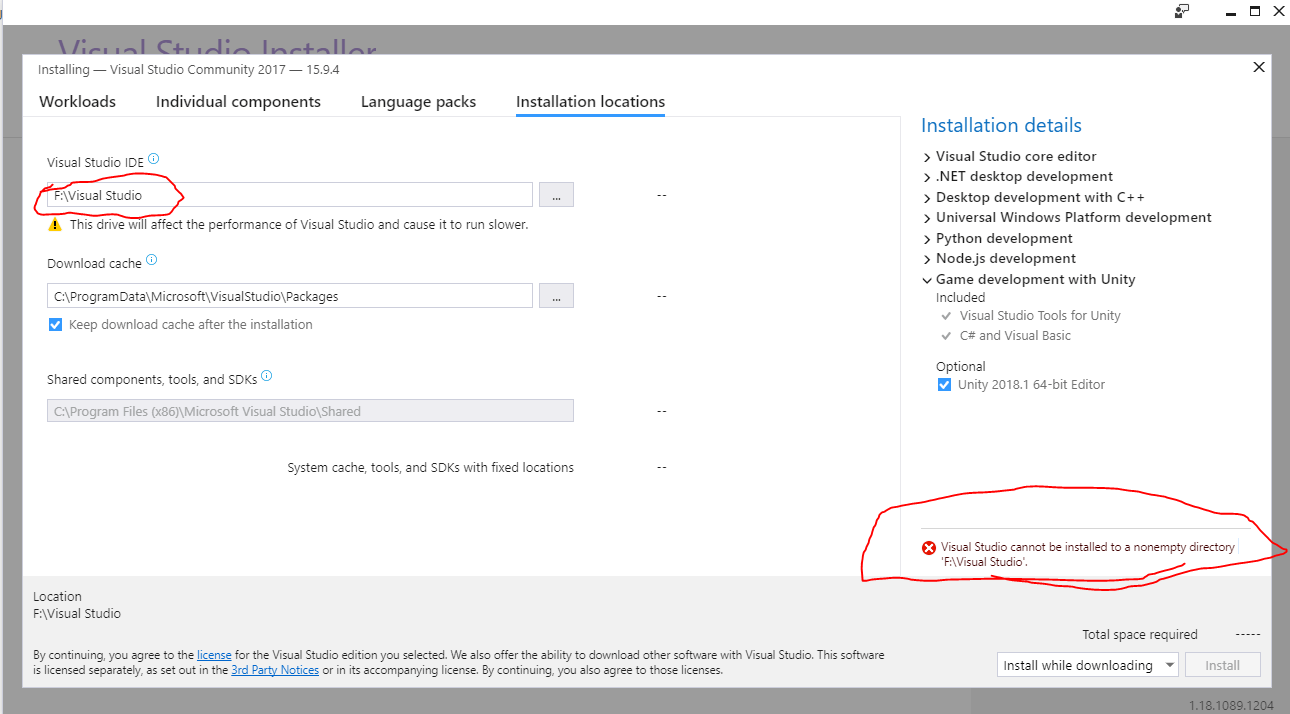Uncheck Keep download cache after the installation
This screenshot has height=714, width=1290.
click(55, 324)
